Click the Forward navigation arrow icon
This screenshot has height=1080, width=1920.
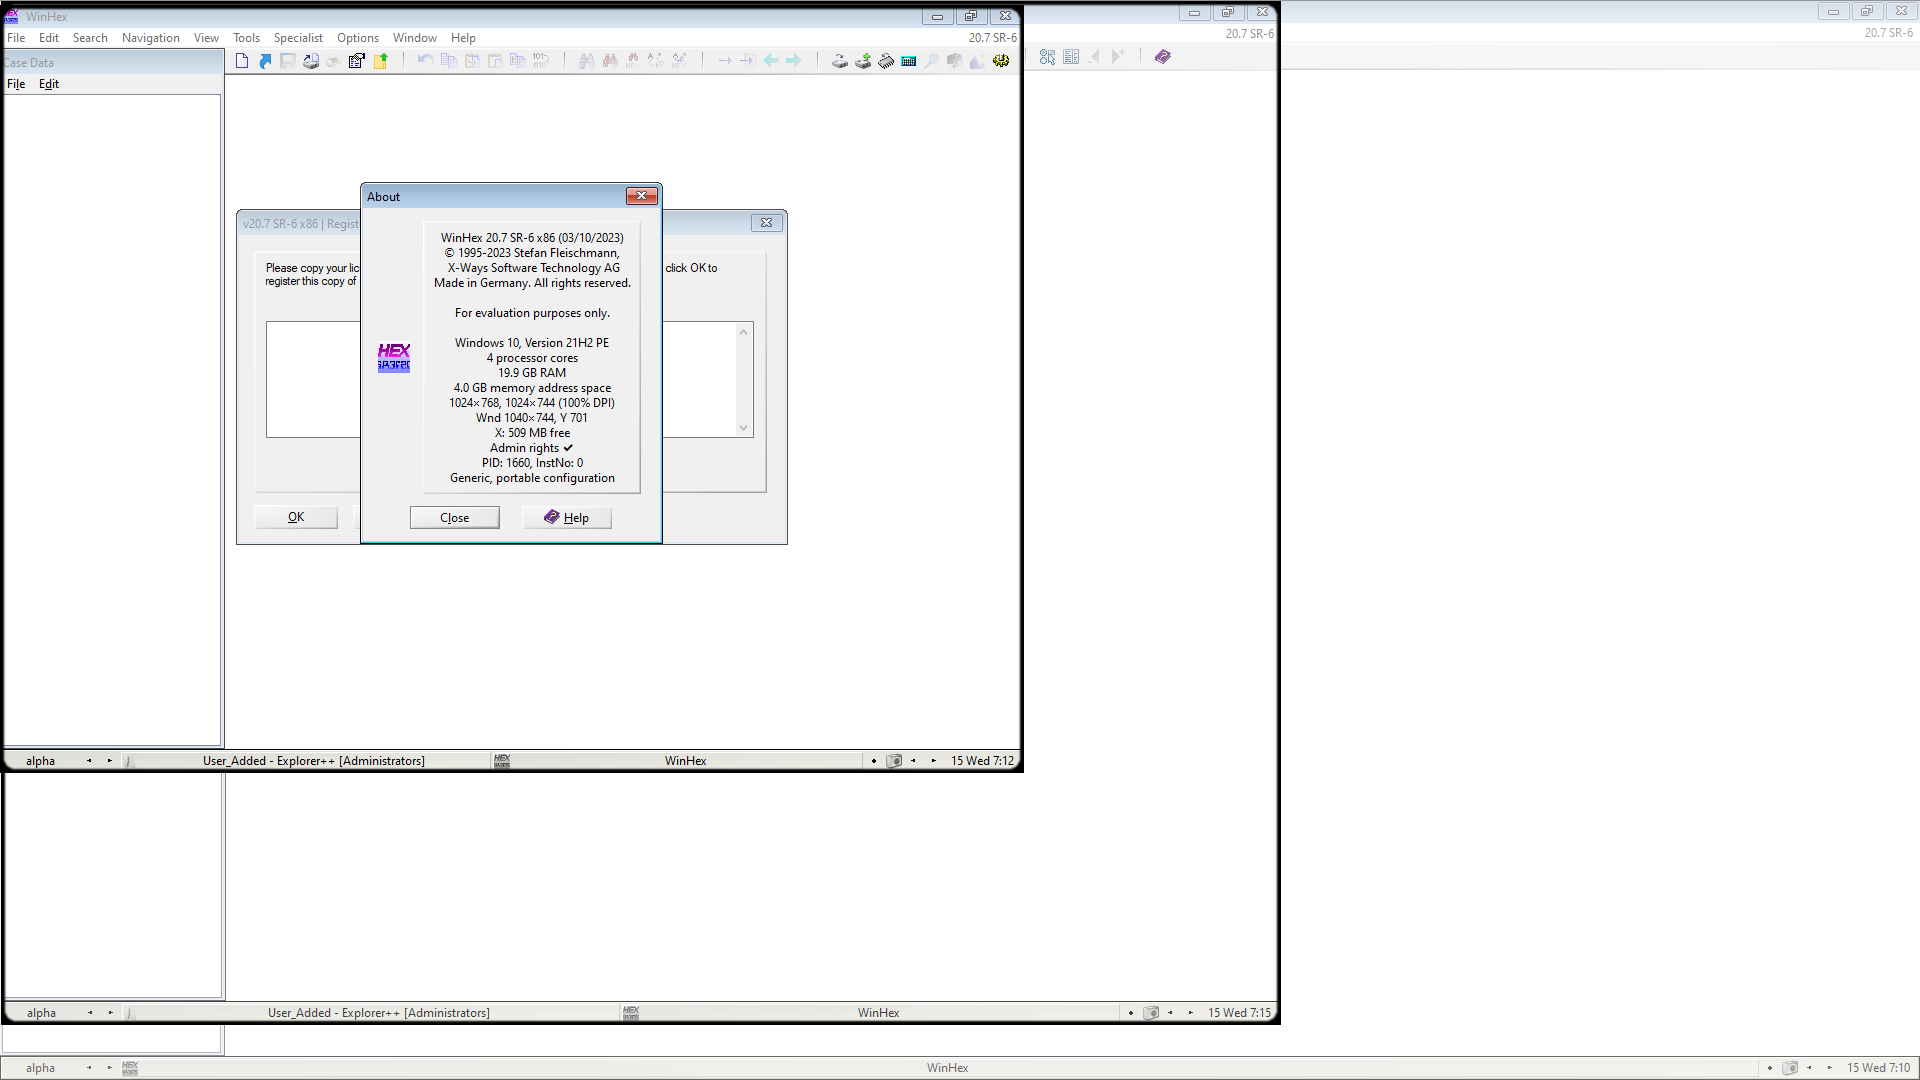point(794,61)
